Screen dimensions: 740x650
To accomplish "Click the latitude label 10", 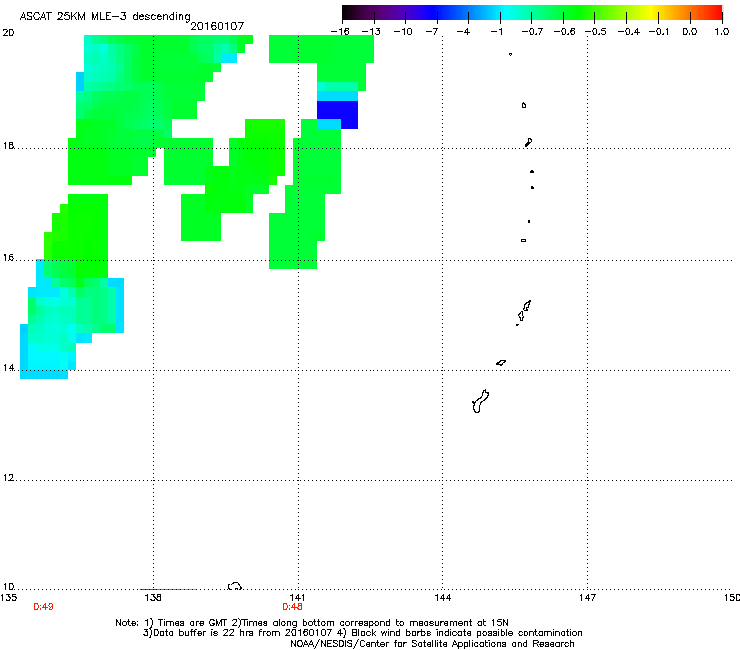I will 8,586.
